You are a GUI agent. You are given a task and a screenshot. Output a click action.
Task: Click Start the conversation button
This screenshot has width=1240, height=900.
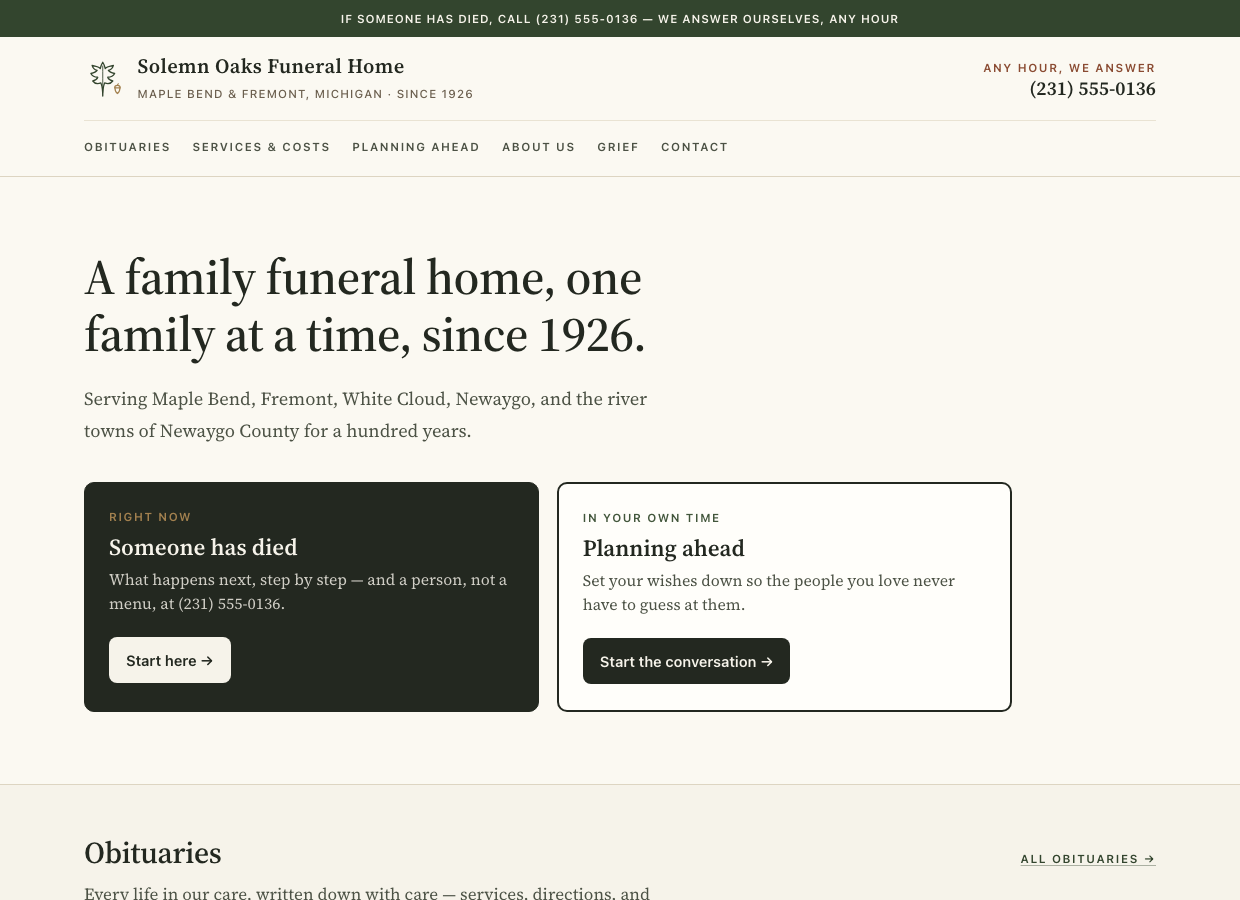(686, 661)
